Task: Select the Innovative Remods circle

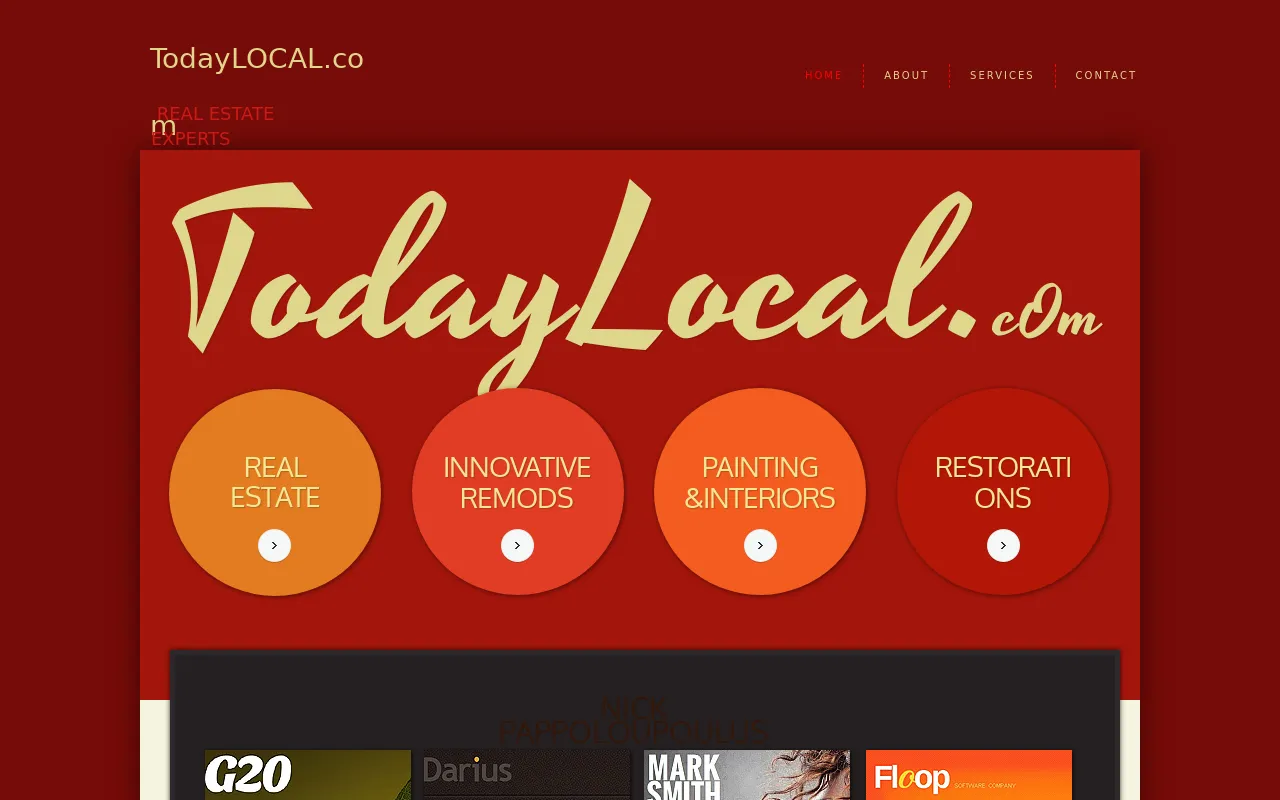Action: point(518,492)
